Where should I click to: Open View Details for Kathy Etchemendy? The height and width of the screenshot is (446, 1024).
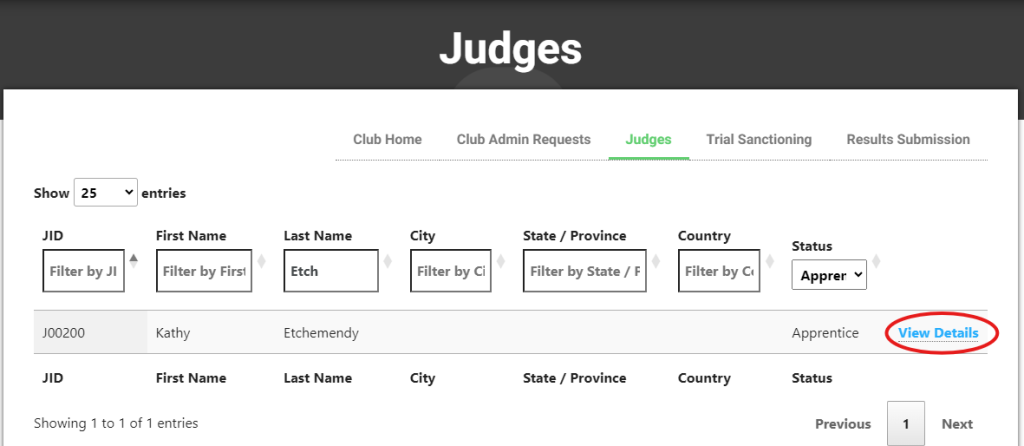click(x=938, y=333)
